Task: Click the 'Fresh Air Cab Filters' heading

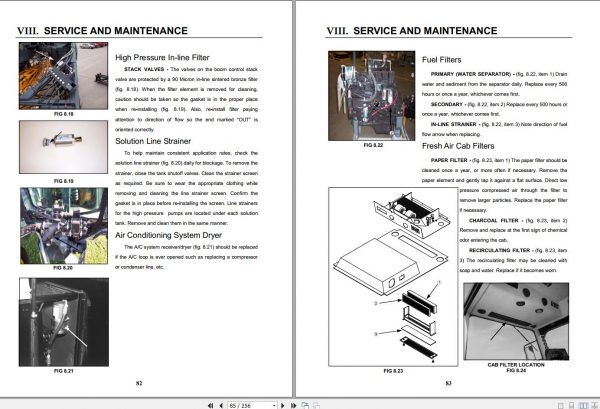Action: click(458, 146)
